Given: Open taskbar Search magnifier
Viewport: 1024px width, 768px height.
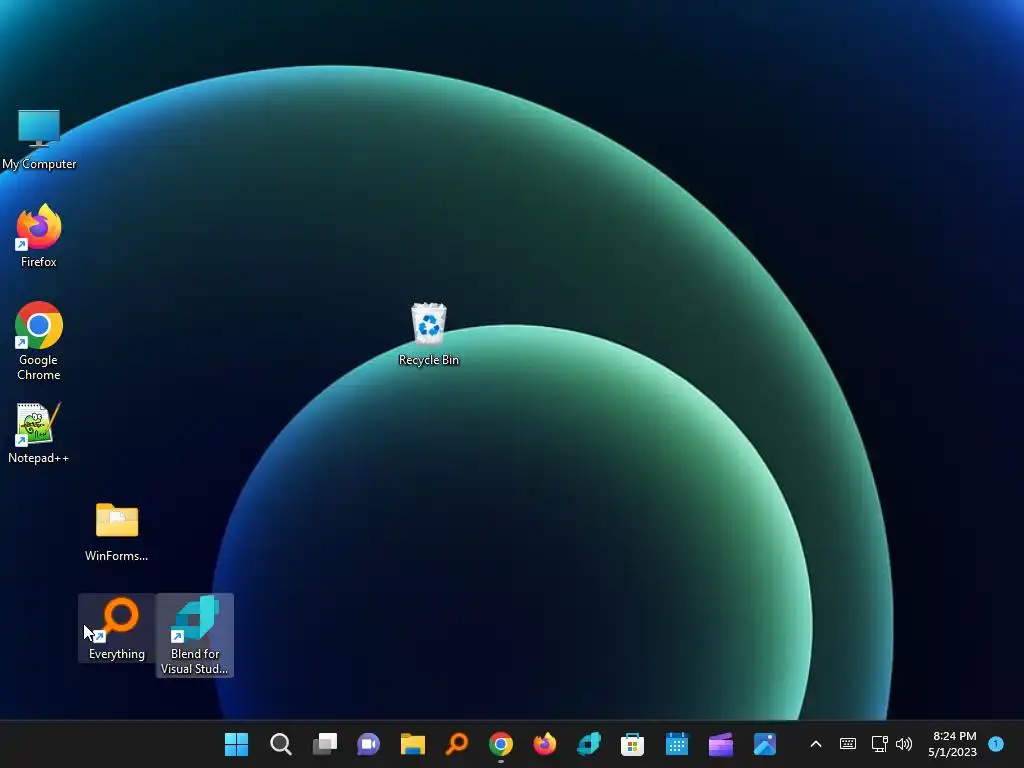Looking at the screenshot, I should pos(281,744).
